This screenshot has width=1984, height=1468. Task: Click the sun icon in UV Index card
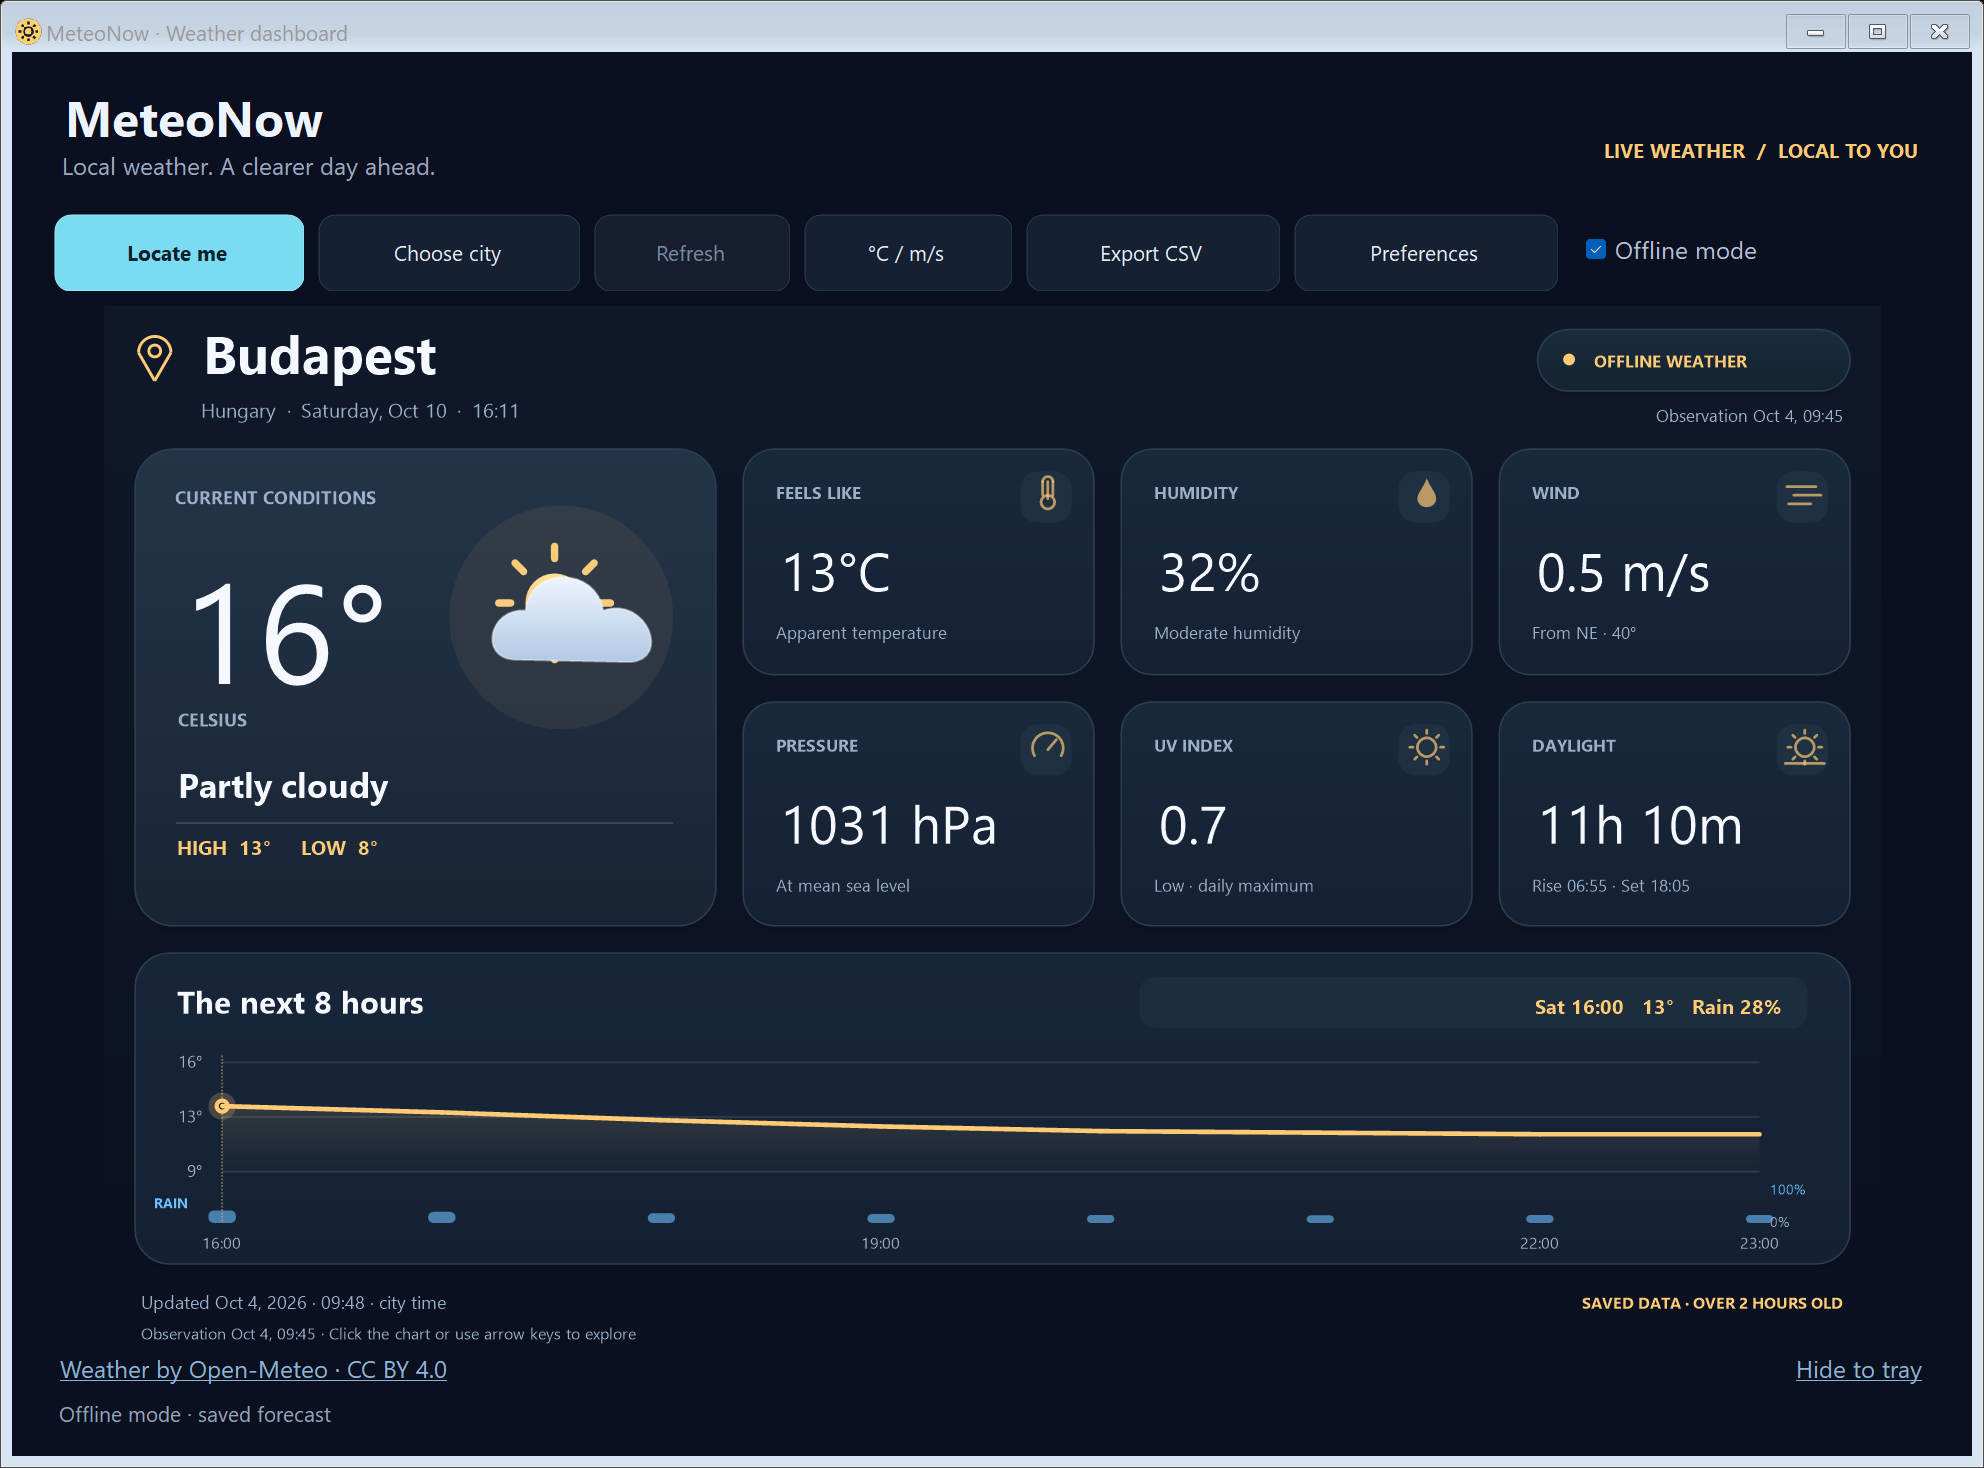pos(1426,746)
